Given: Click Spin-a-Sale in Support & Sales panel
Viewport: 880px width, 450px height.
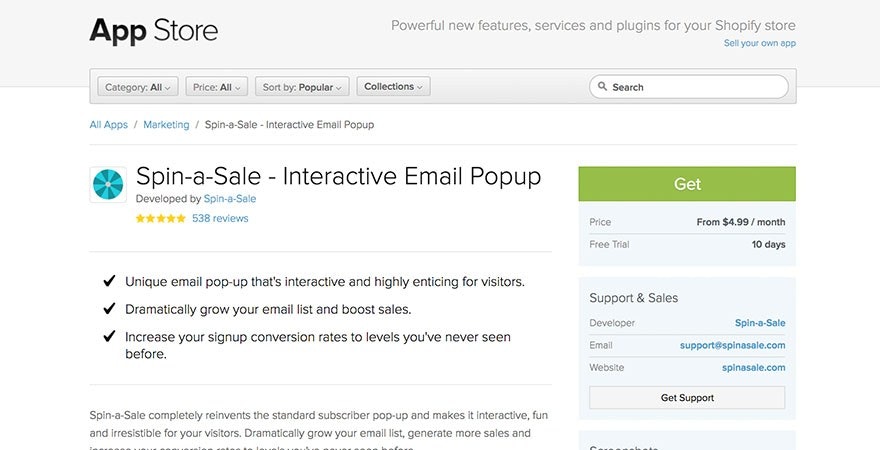Looking at the screenshot, I should [760, 323].
